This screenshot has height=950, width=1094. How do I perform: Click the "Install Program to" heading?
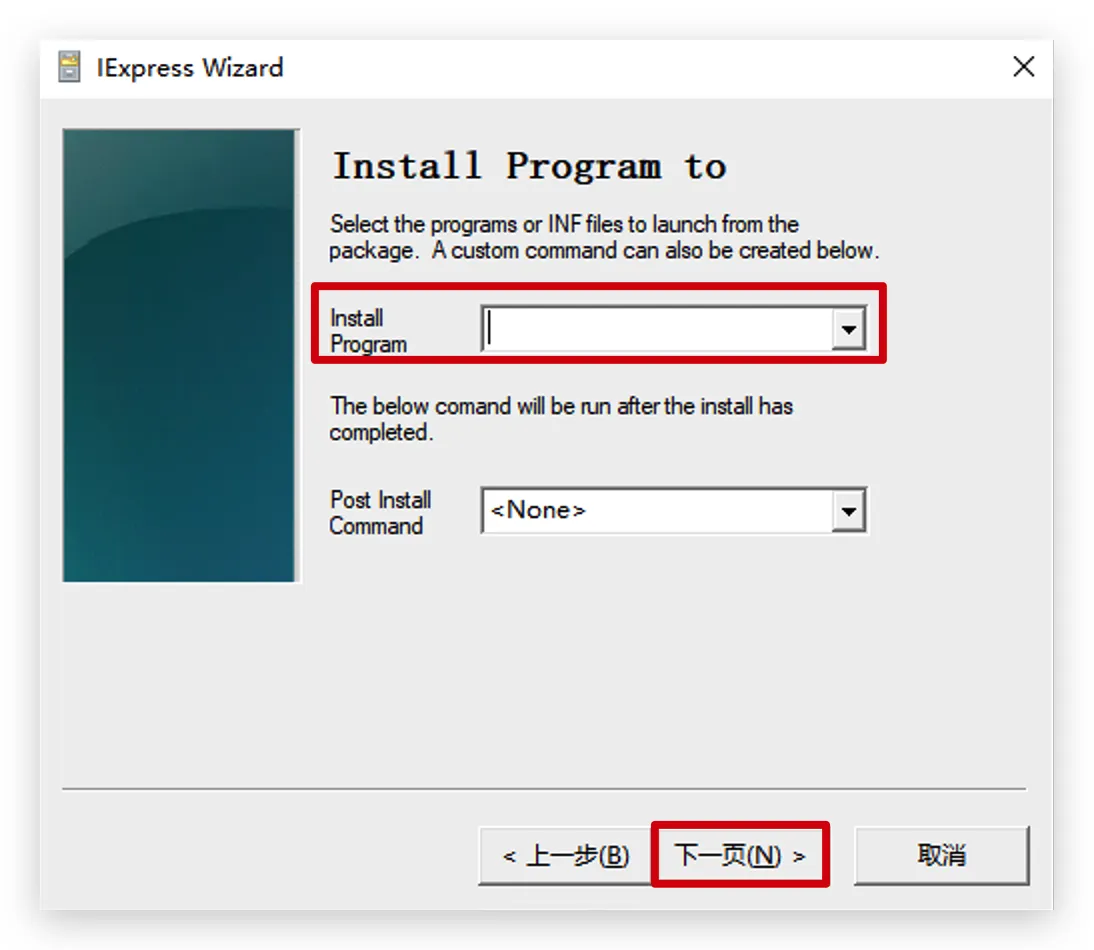(529, 166)
